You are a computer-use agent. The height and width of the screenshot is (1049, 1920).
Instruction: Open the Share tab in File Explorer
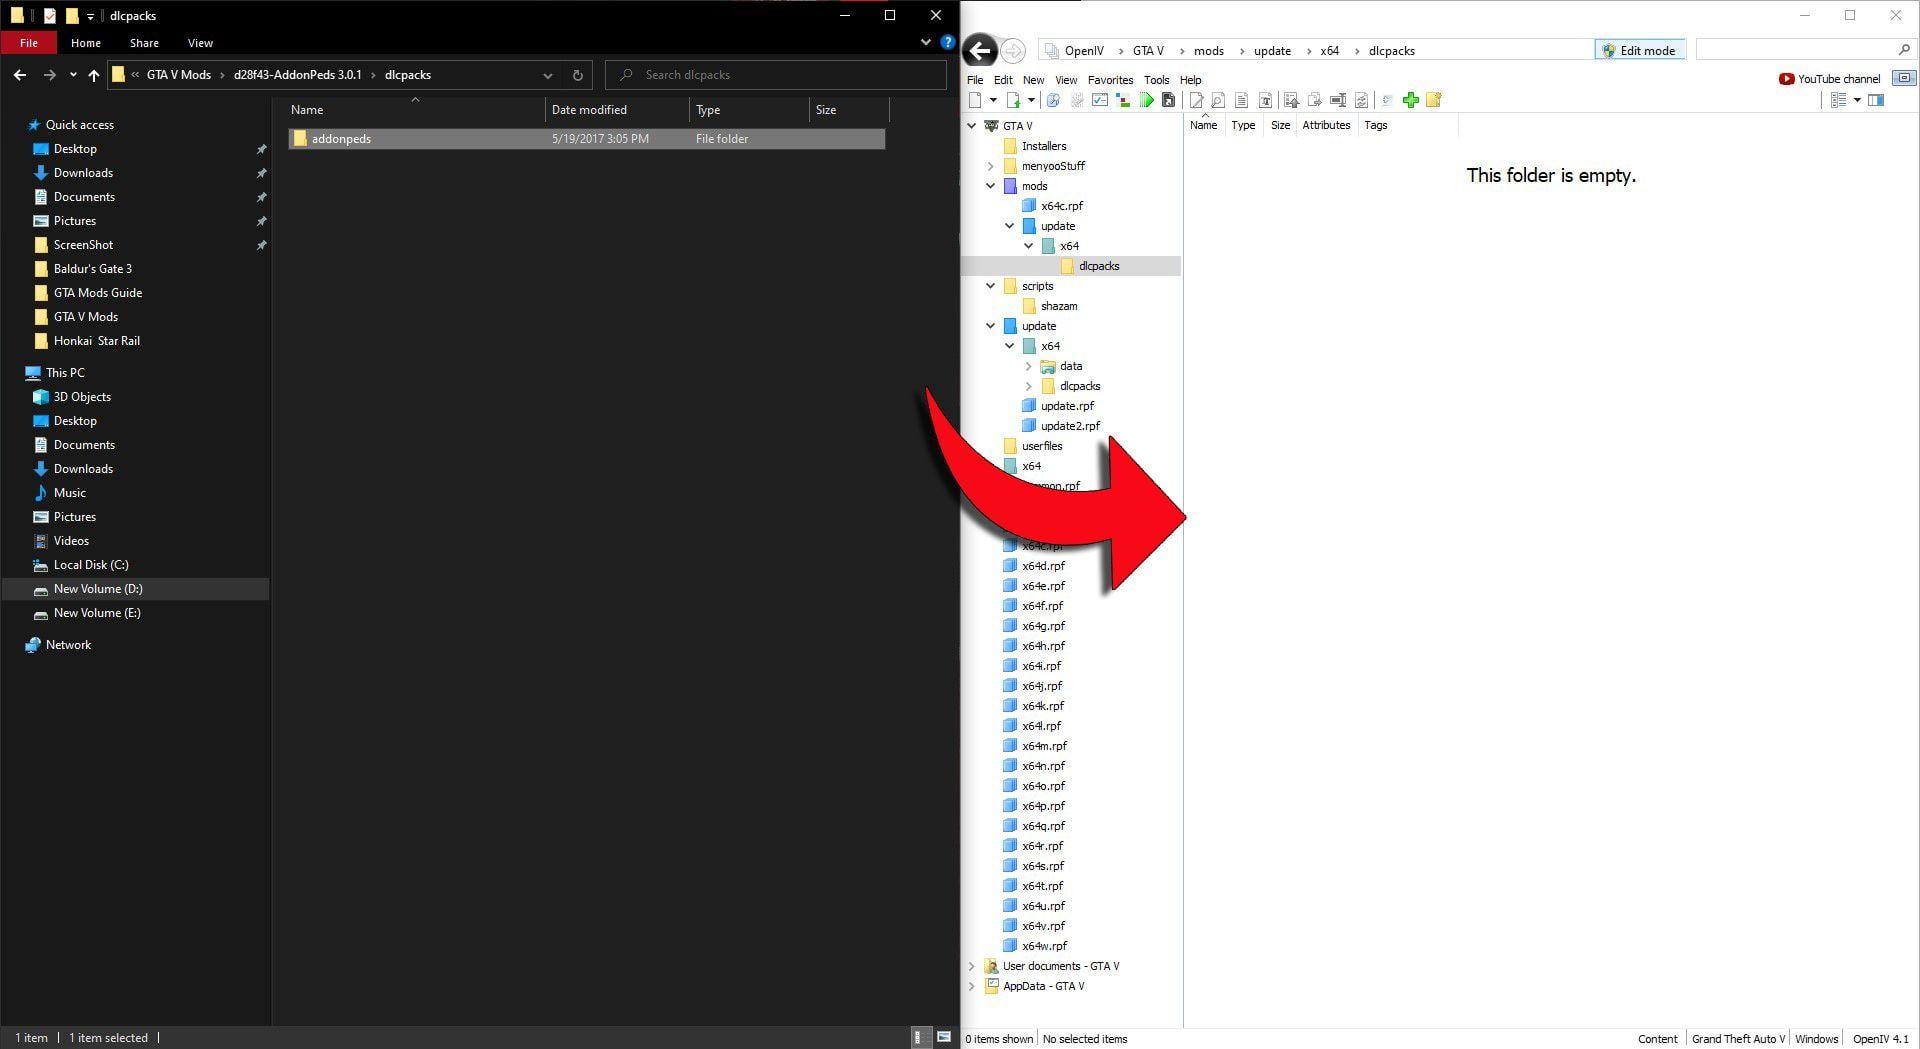(x=144, y=43)
